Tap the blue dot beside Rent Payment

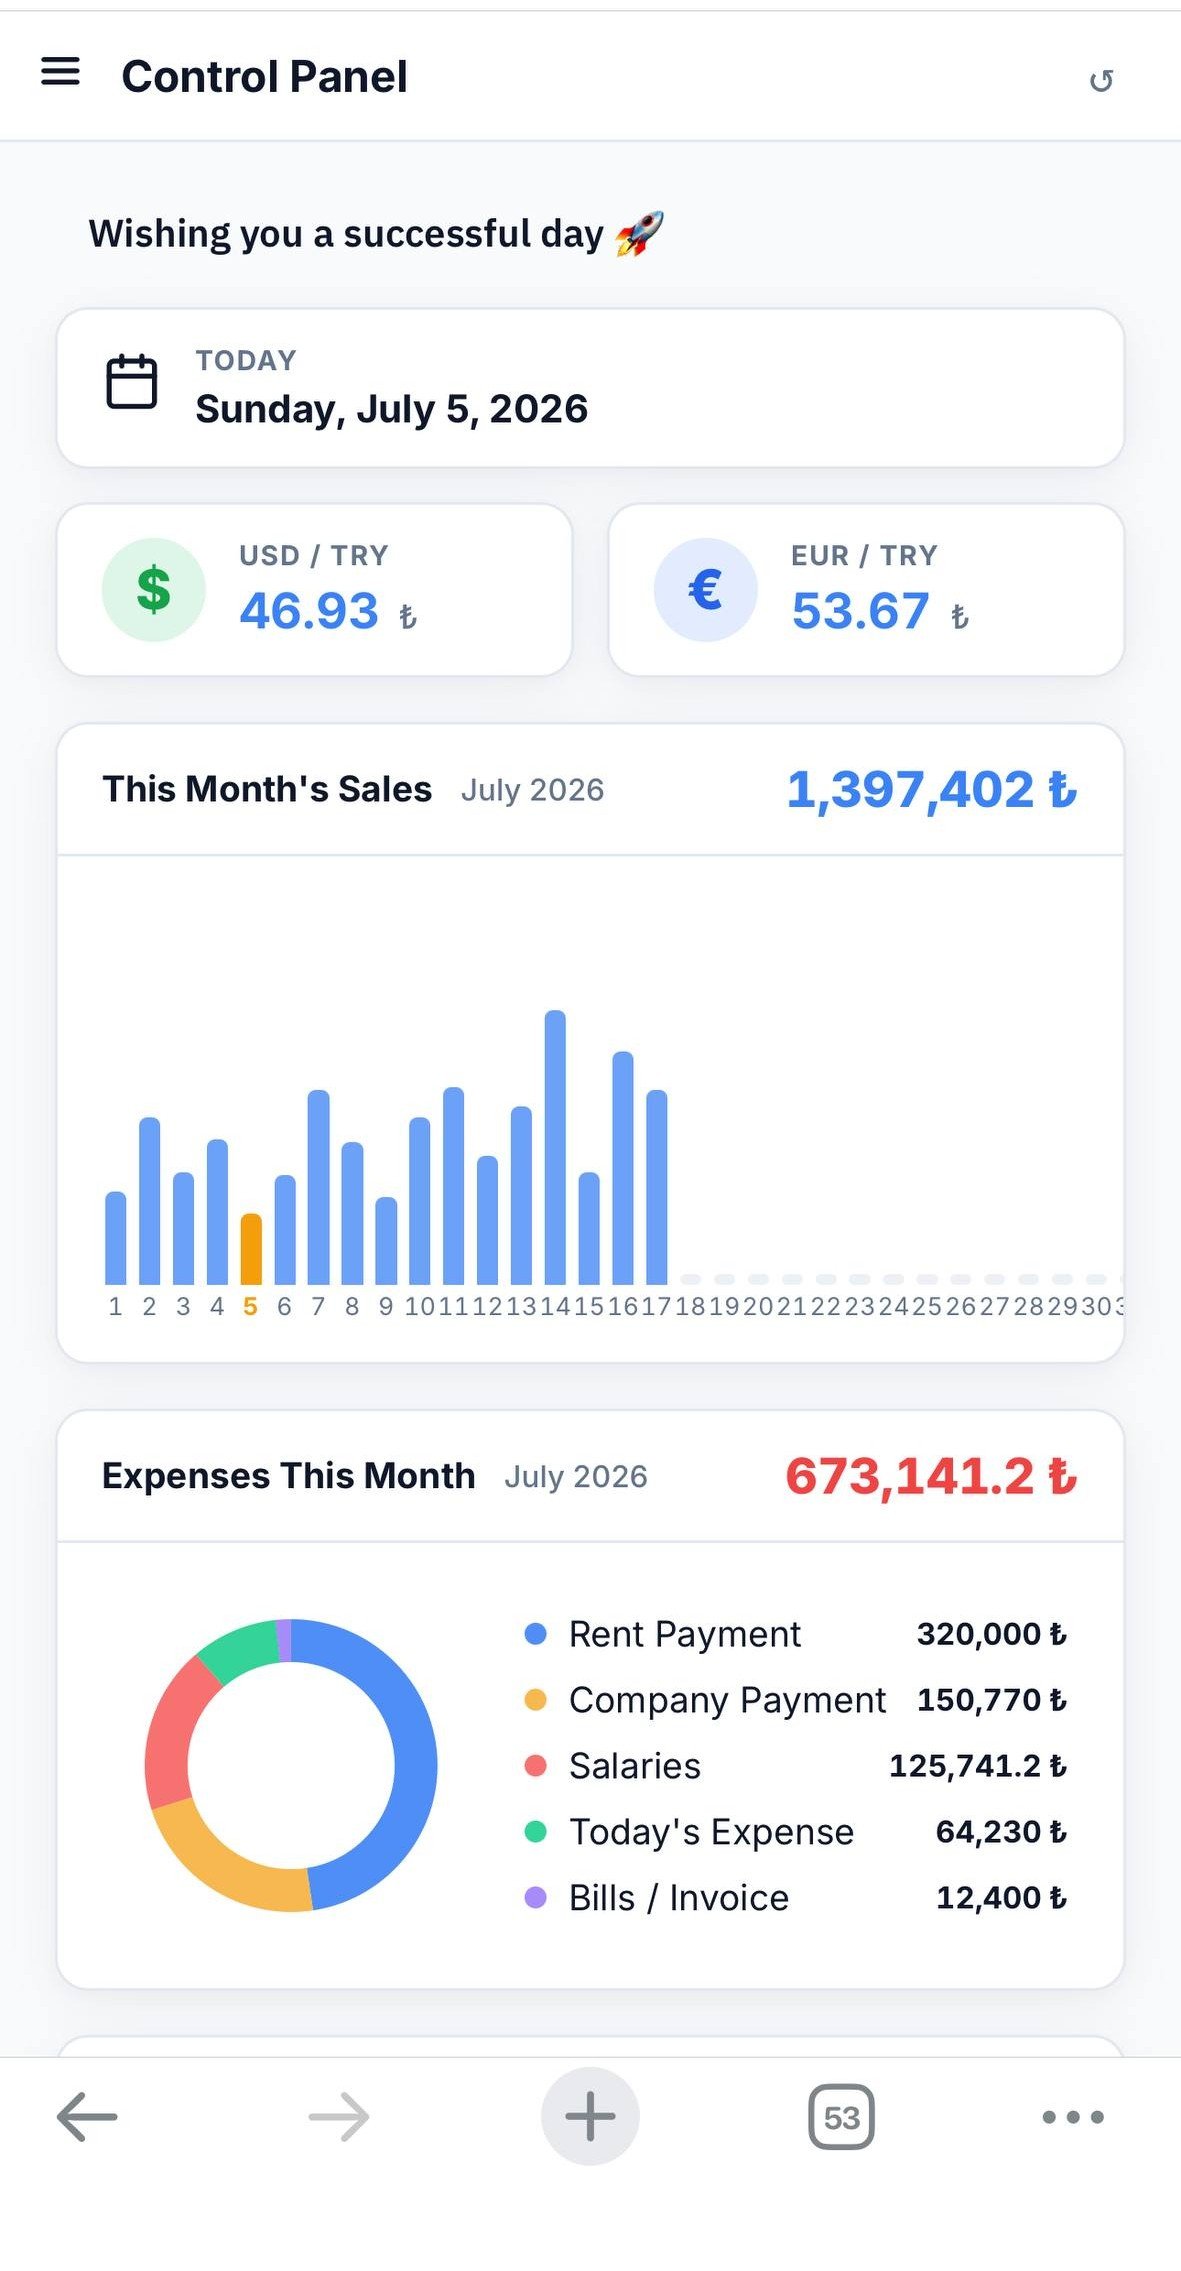coord(536,1634)
